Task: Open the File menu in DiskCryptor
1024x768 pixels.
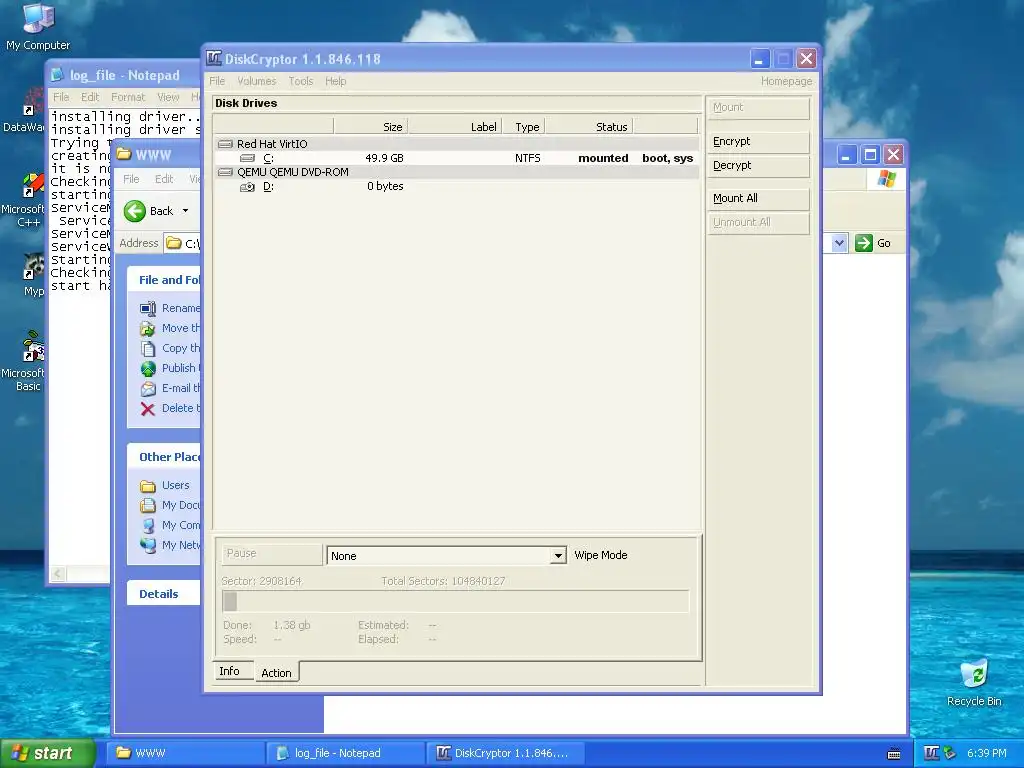Action: 217,81
